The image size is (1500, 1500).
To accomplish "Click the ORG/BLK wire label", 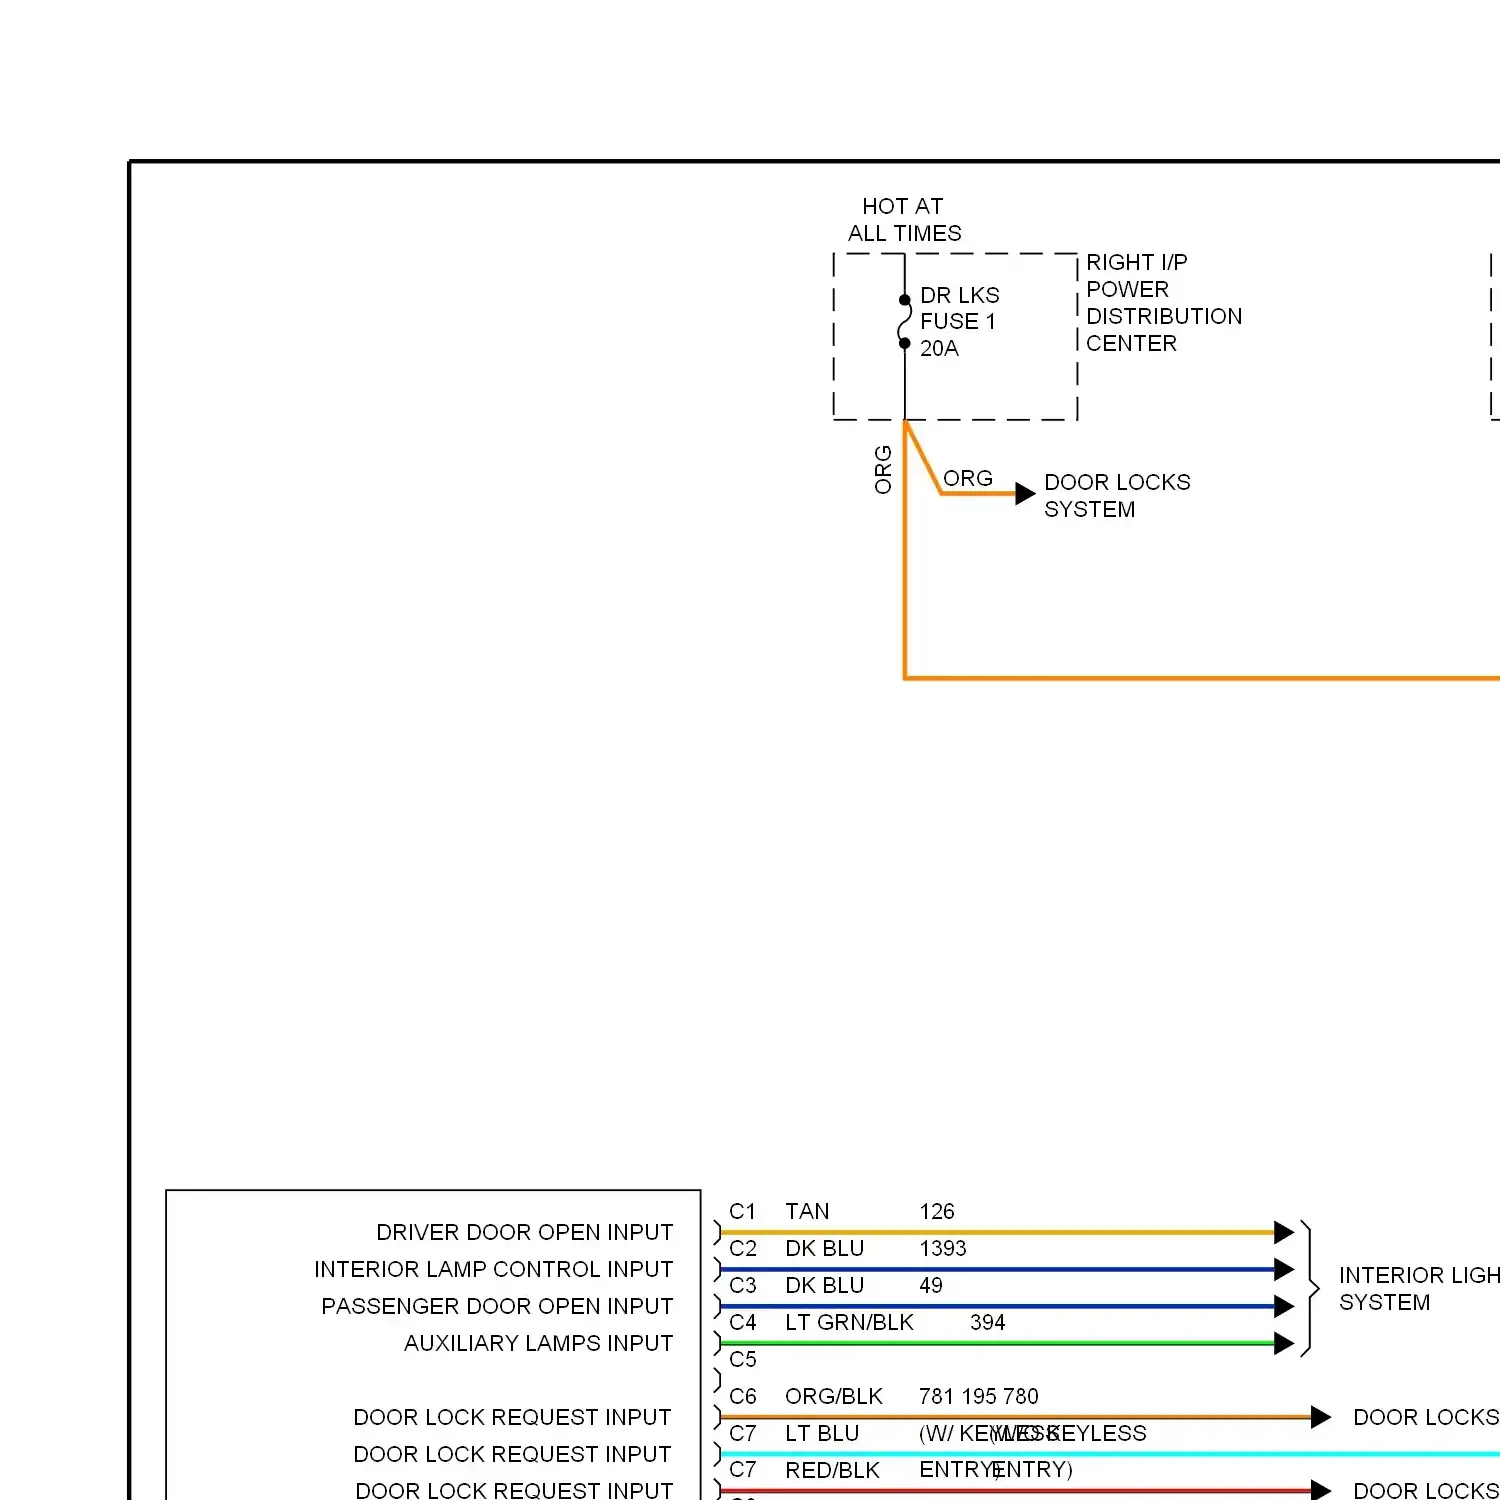I will (x=834, y=1397).
